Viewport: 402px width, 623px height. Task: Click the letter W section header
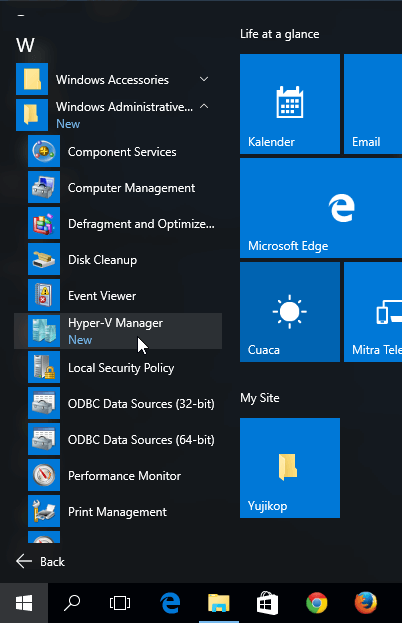(25, 45)
